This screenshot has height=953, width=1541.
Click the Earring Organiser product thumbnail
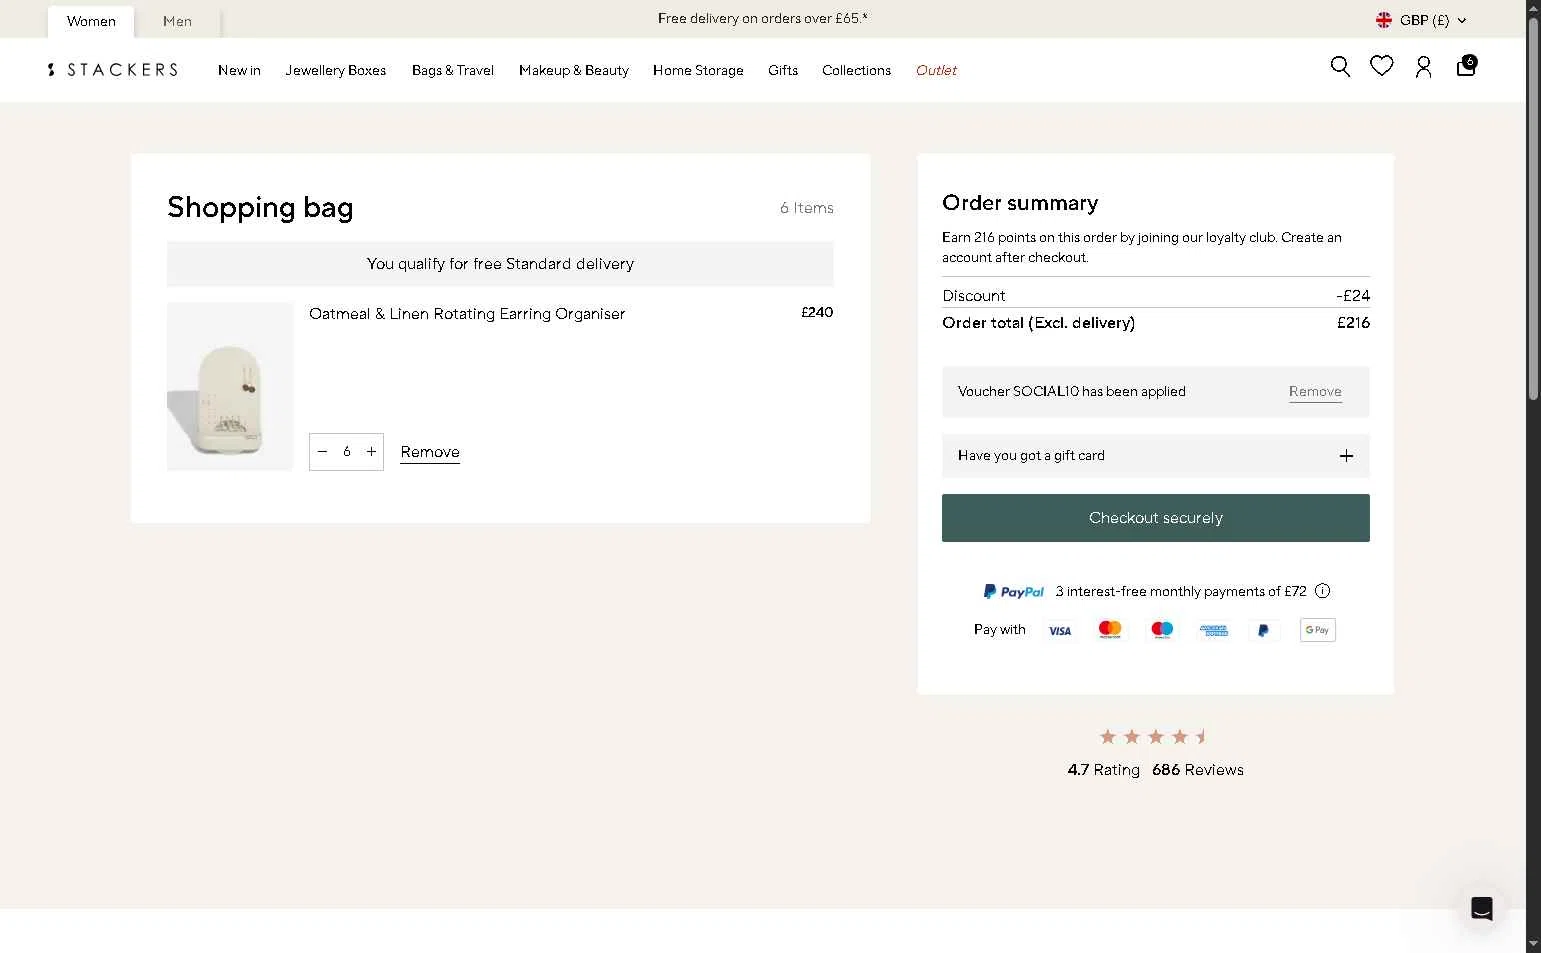(230, 386)
